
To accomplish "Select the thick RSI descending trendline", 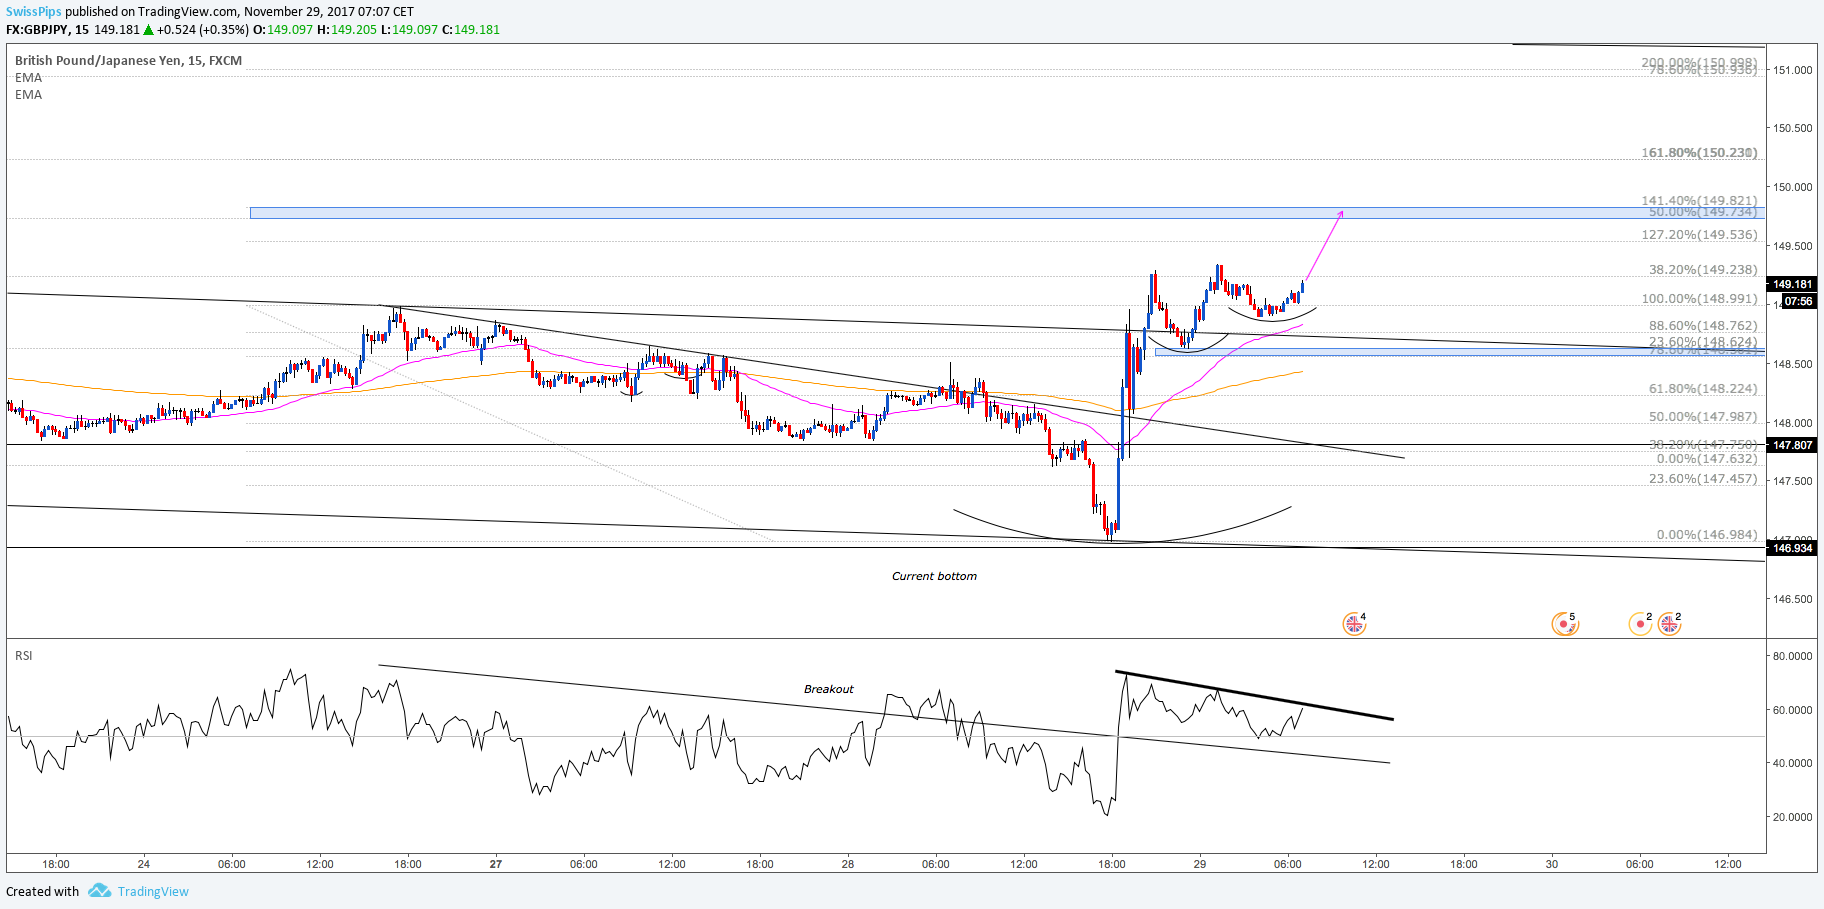I will [x=1254, y=695].
